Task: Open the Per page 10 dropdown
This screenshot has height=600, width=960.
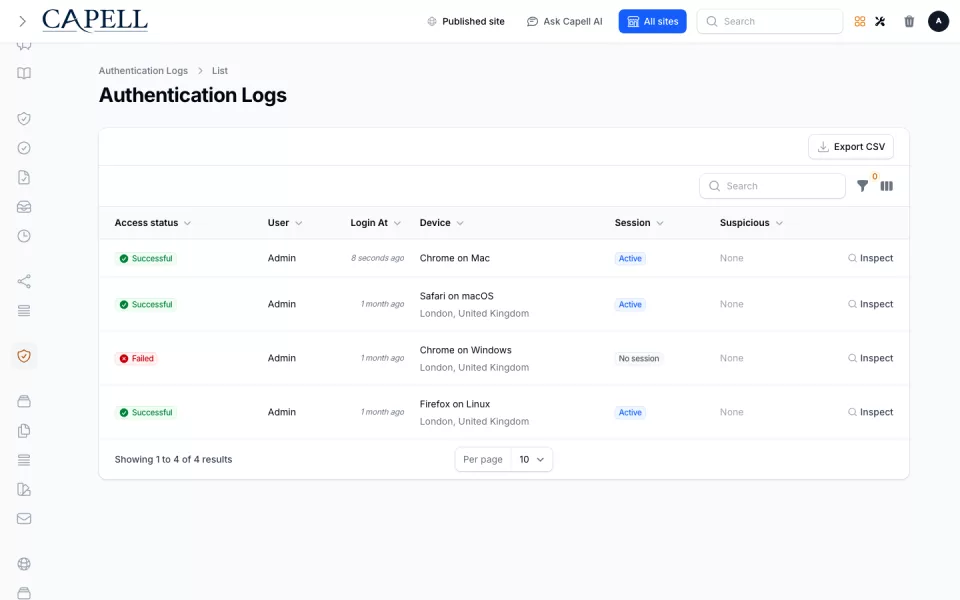Action: click(531, 460)
